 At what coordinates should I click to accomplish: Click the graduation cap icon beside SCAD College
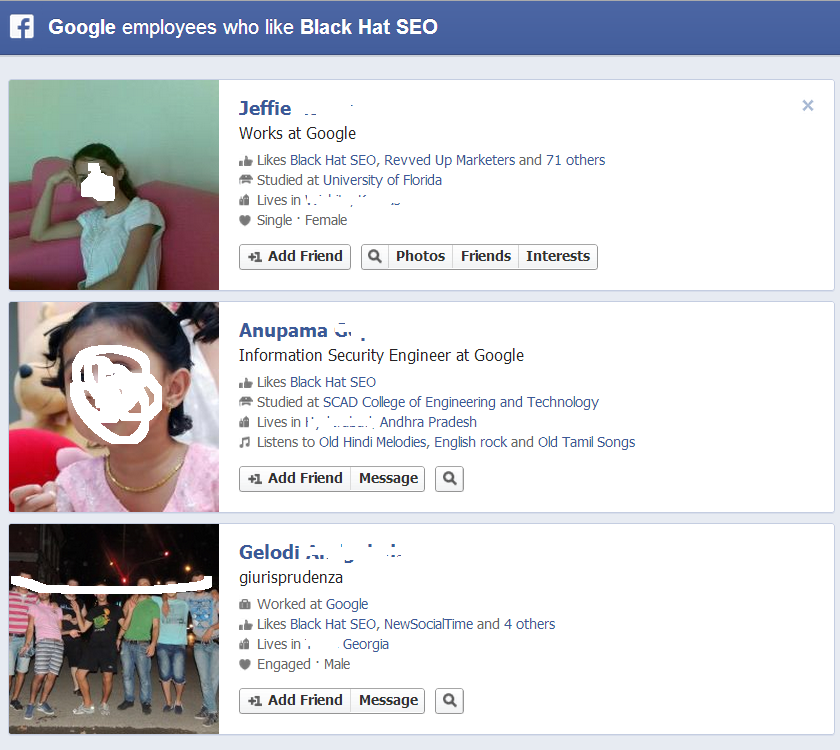click(245, 402)
